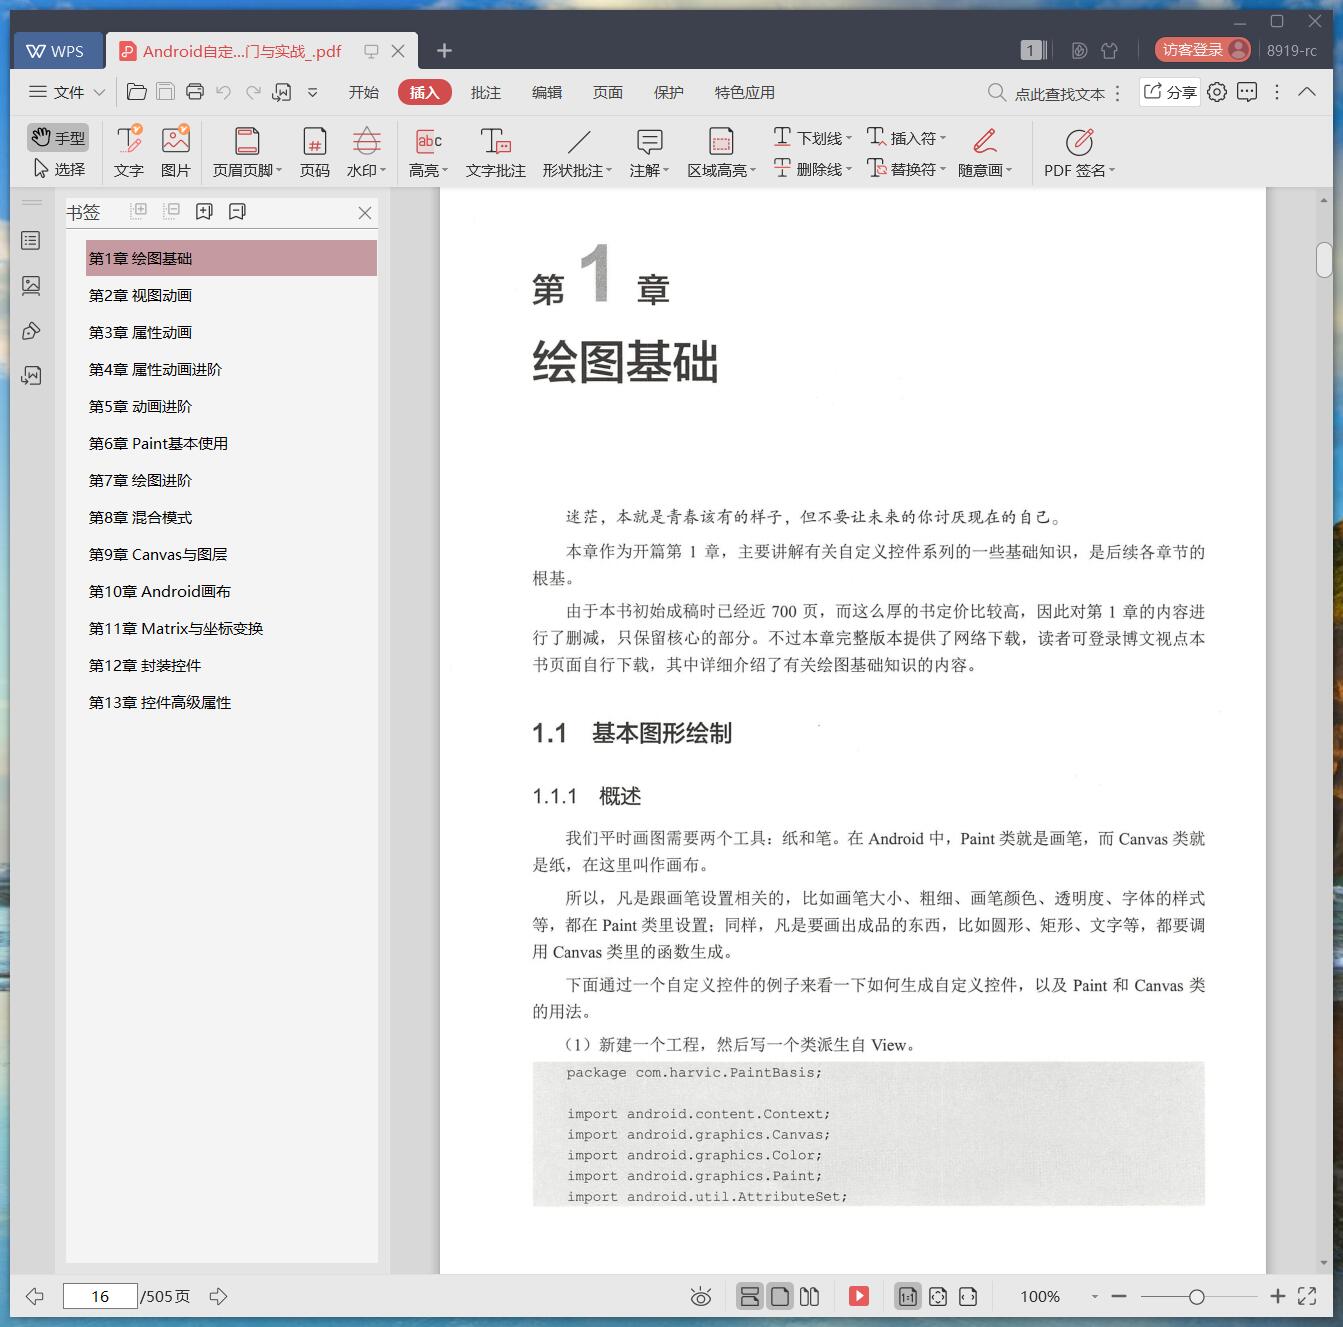This screenshot has width=1343, height=1327.
Task: Click the undo arrow icon
Action: 224,92
